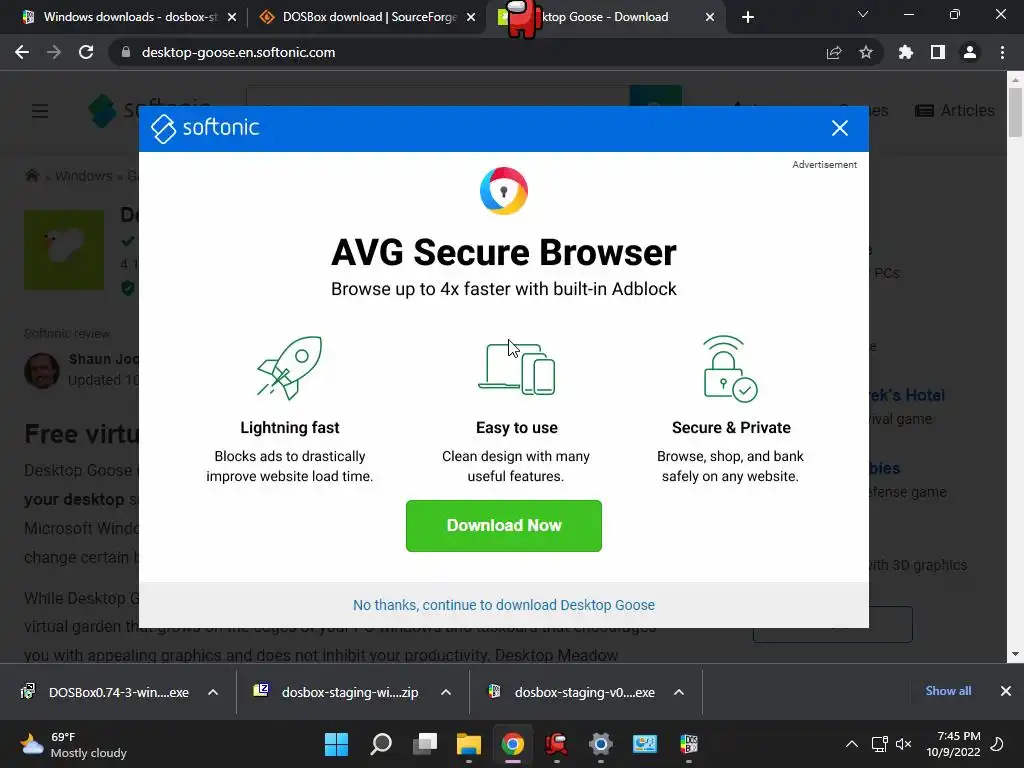This screenshot has width=1024, height=768.
Task: Open Task View on taskbar
Action: pos(424,744)
